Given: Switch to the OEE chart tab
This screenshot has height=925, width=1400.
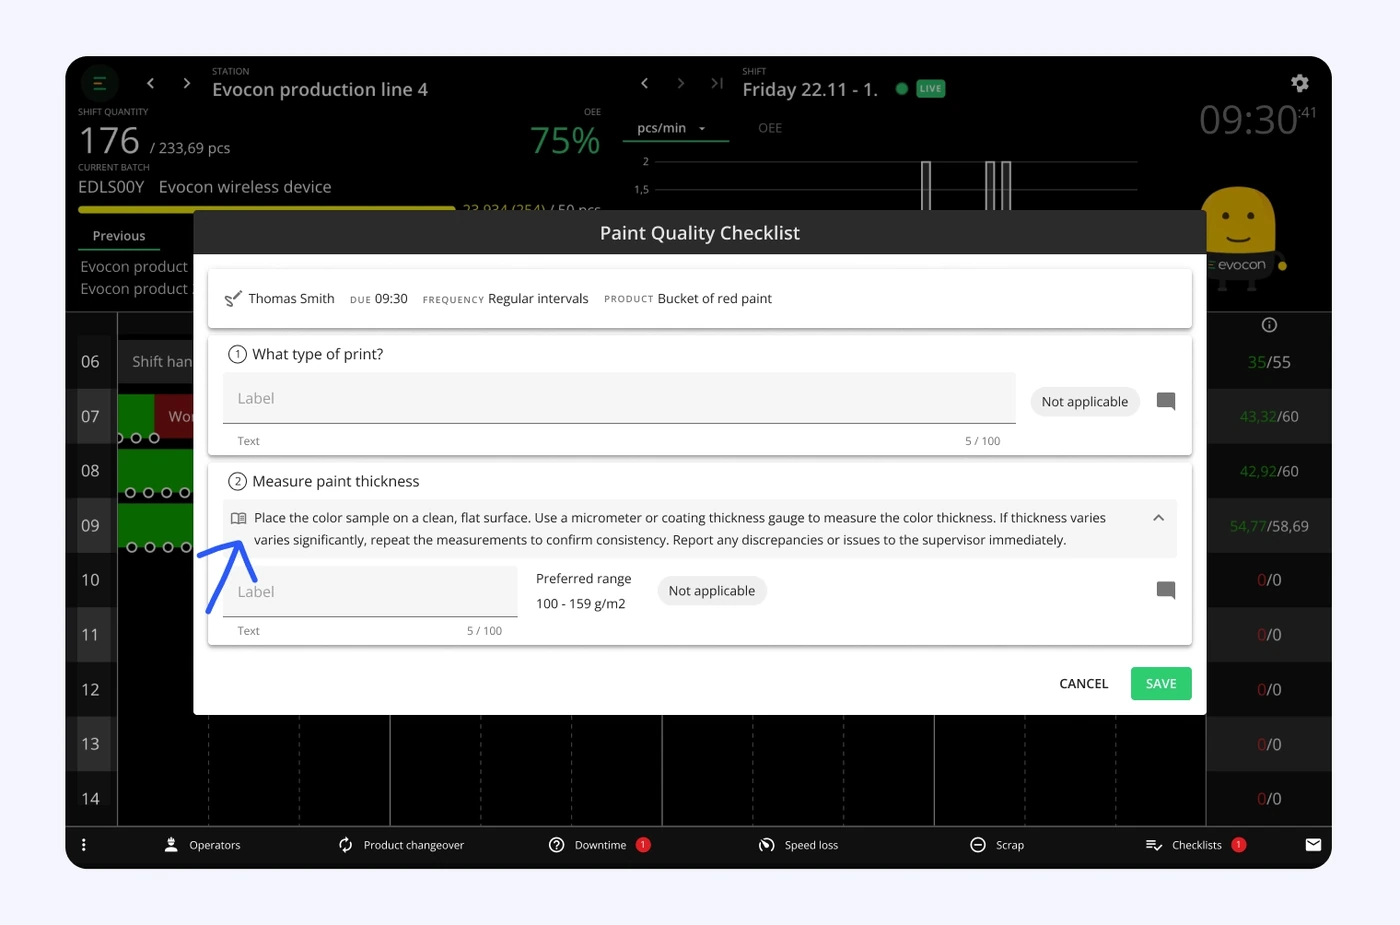Looking at the screenshot, I should (x=770, y=128).
